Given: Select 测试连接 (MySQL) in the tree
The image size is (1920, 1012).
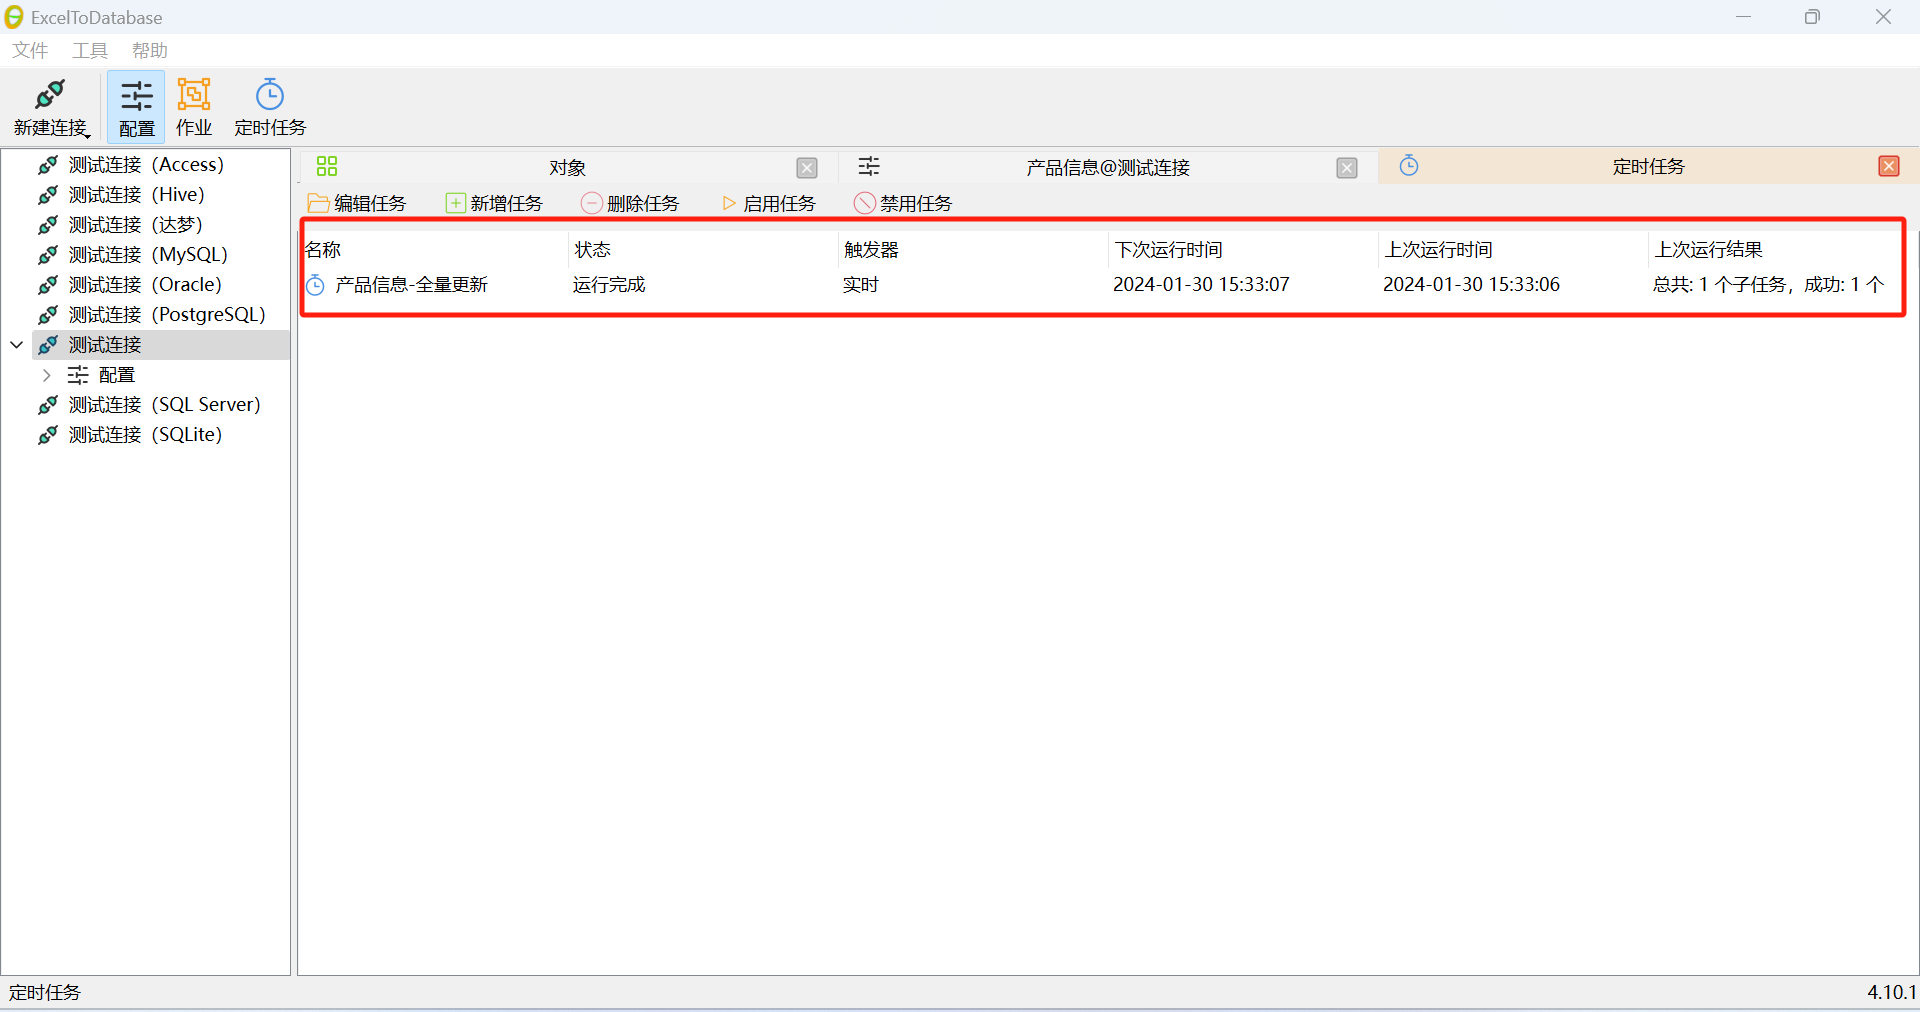Looking at the screenshot, I should click(x=147, y=254).
